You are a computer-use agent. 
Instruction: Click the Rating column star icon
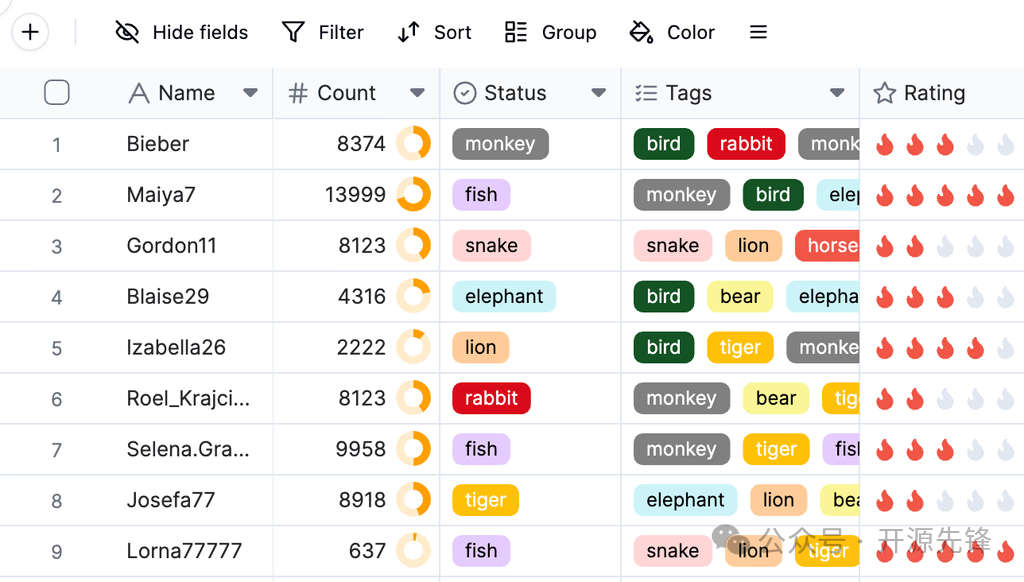tap(884, 93)
